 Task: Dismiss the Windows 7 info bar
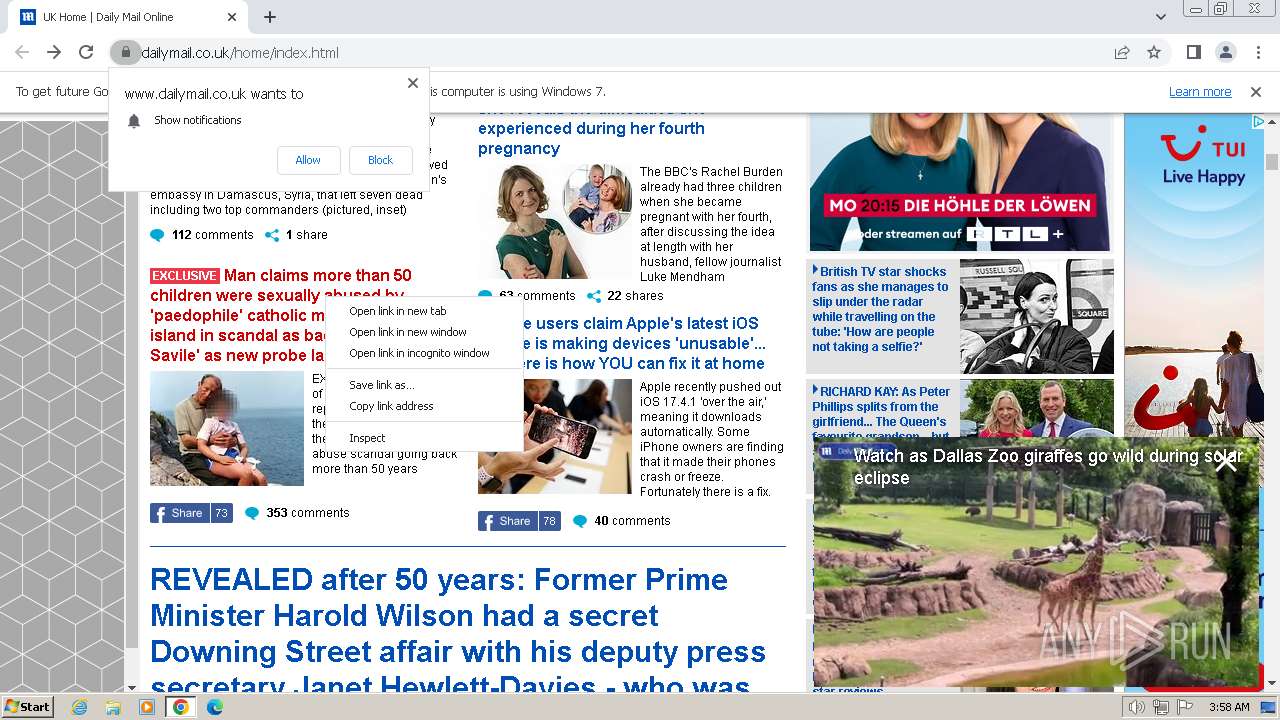pos(1256,91)
